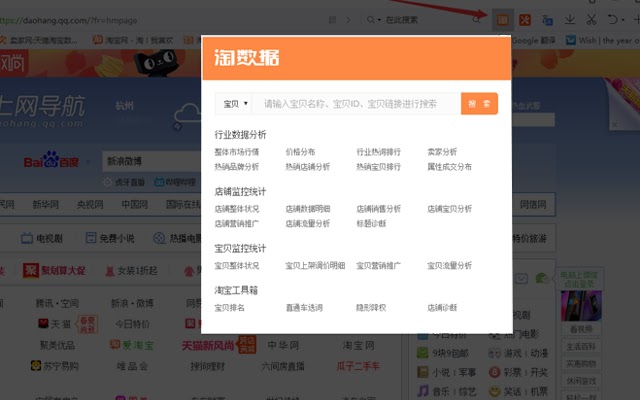Click the orange 搜索 button

point(479,104)
